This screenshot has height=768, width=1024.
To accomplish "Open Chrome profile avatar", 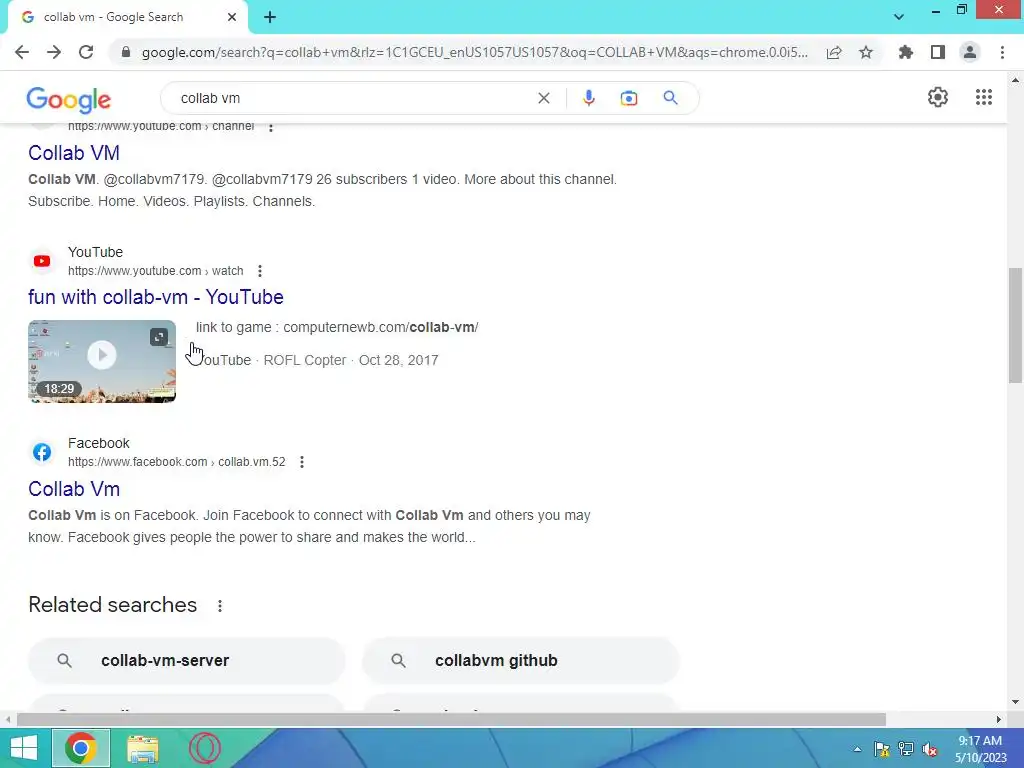I will coord(970,52).
